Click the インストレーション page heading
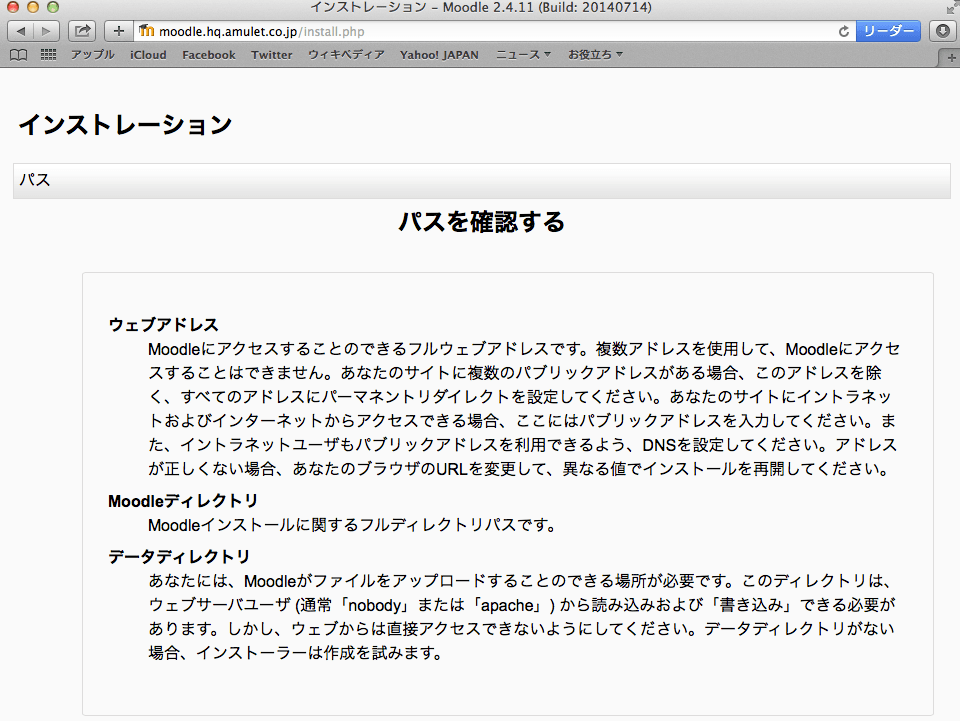The width and height of the screenshot is (960, 721). [126, 125]
